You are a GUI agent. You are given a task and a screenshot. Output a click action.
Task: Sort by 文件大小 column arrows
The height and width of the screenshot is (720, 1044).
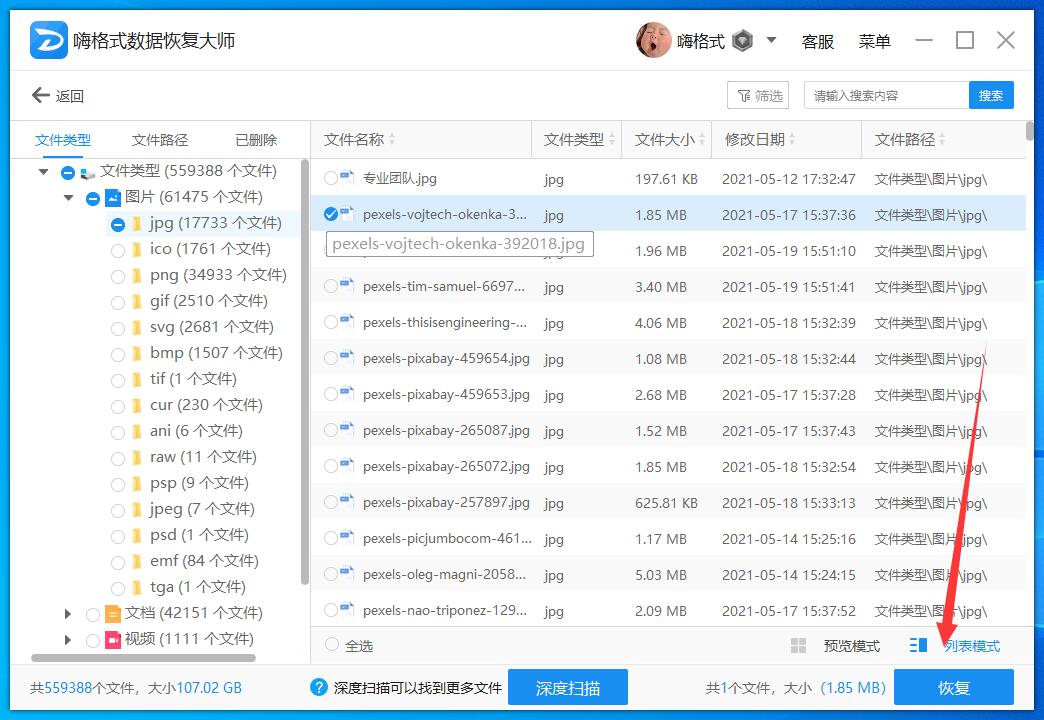pyautogui.click(x=702, y=139)
